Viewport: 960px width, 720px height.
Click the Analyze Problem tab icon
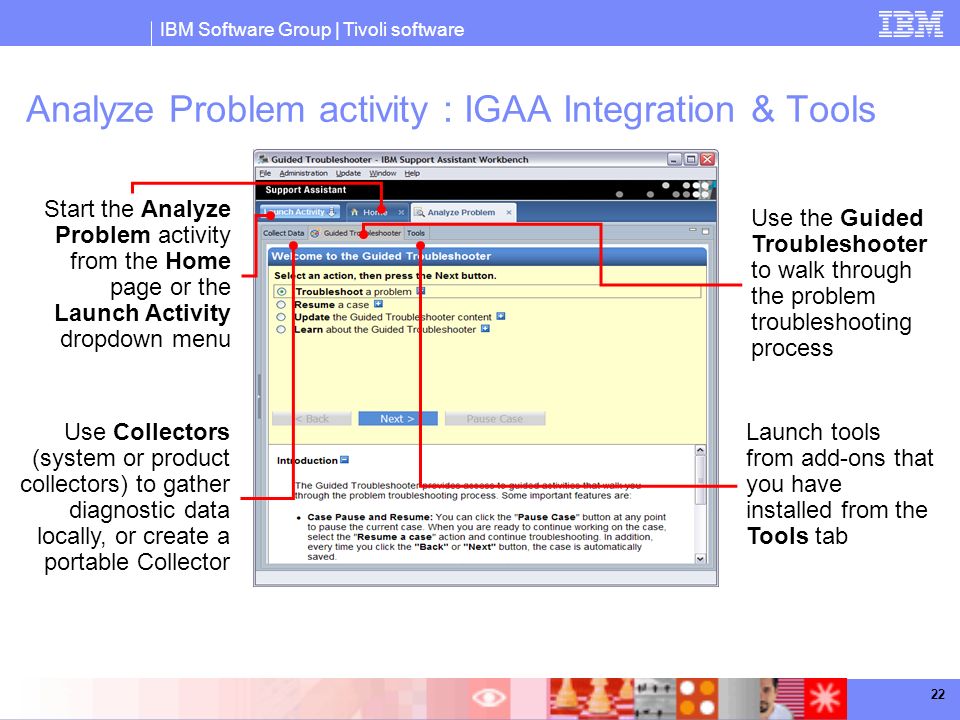click(419, 212)
